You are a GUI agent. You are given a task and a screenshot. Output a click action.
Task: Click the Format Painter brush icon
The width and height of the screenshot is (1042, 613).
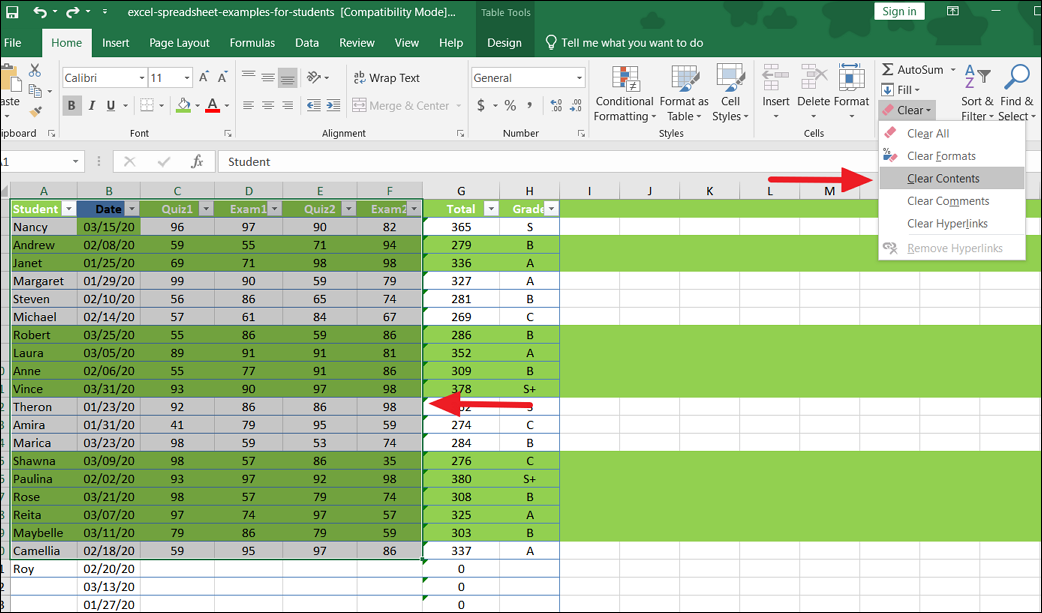[x=36, y=111]
